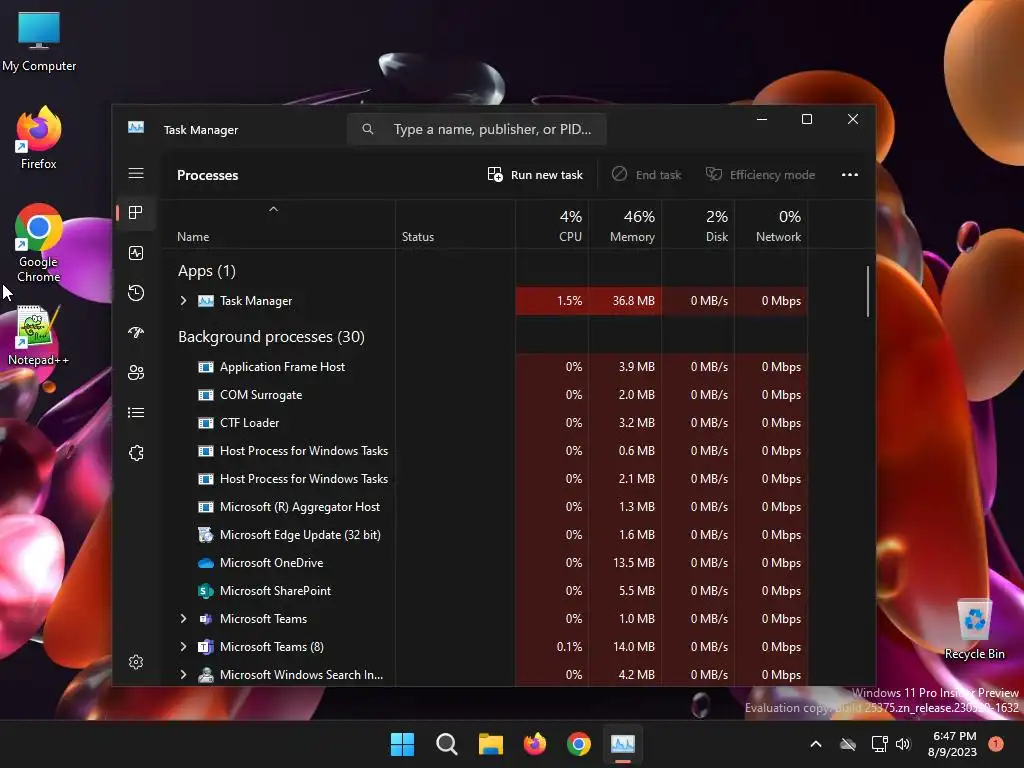Screen dimensions: 1024x768
Task: Open the Details sidebar icon
Action: coord(136,413)
